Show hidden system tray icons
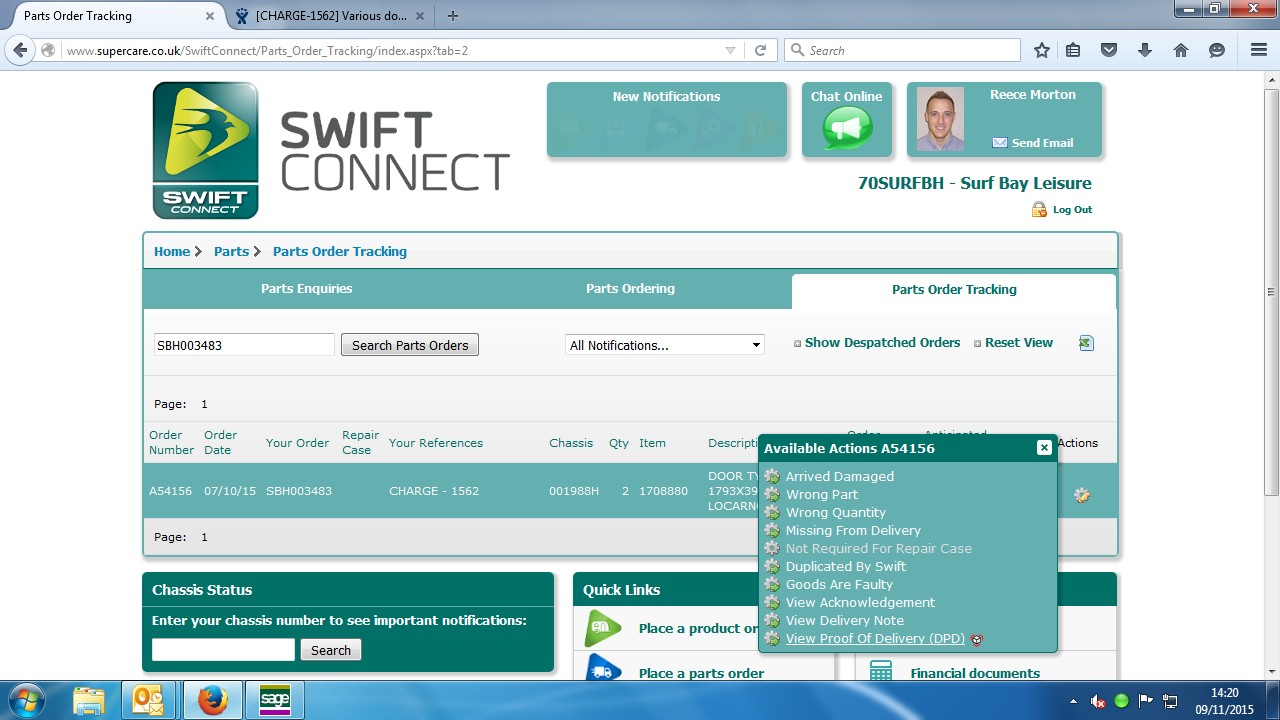This screenshot has width=1280, height=720. [1074, 701]
